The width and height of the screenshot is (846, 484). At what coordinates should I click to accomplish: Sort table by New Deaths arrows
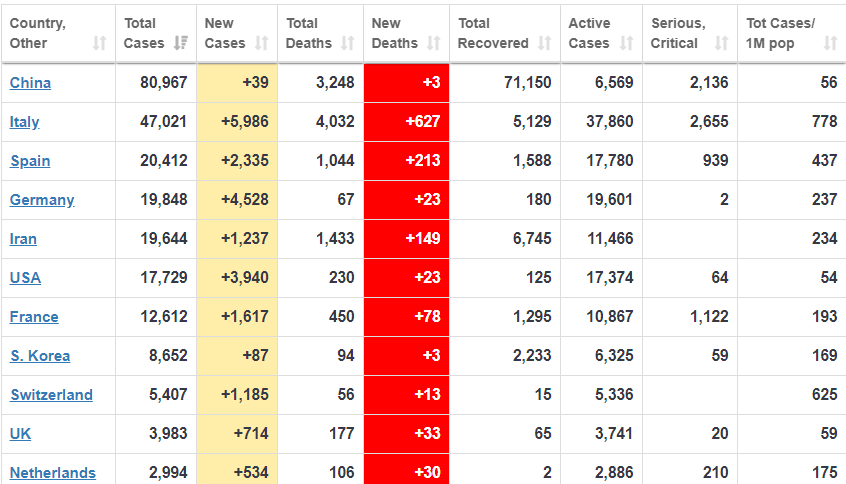(x=433, y=43)
